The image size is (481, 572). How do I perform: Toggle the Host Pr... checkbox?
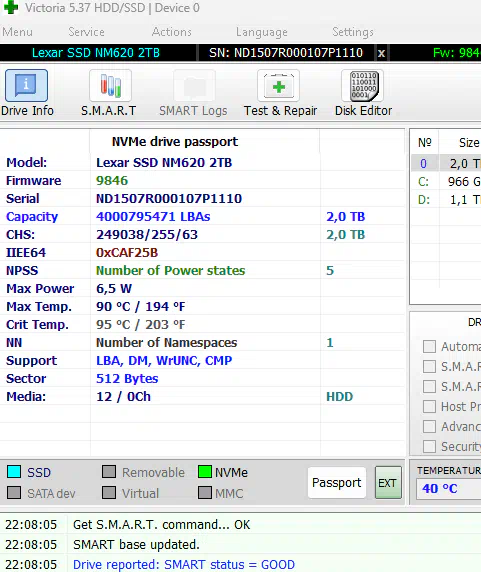tap(429, 406)
